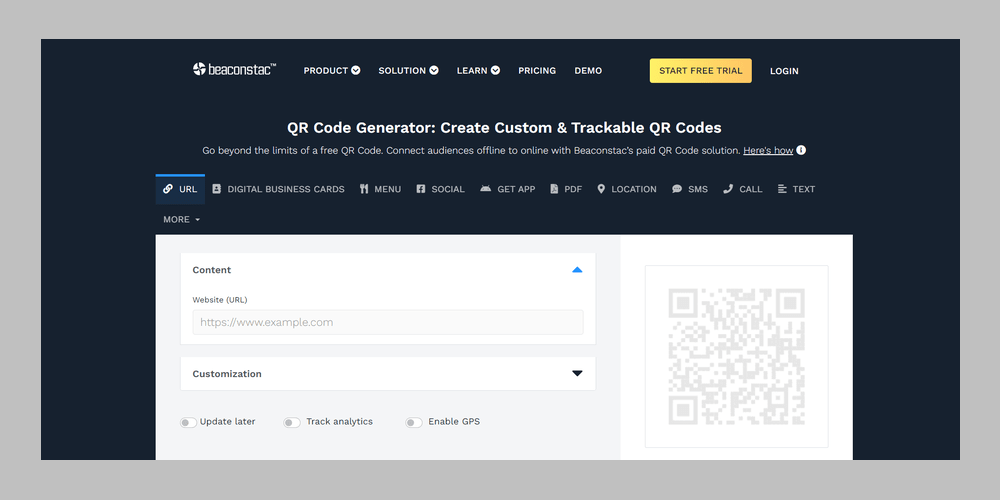Collapse the Content section arrow
Image resolution: width=1000 pixels, height=500 pixels.
point(577,270)
